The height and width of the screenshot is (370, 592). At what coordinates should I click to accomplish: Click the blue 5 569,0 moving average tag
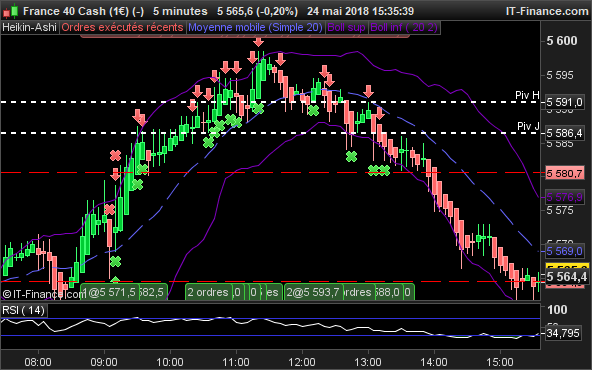click(x=564, y=251)
